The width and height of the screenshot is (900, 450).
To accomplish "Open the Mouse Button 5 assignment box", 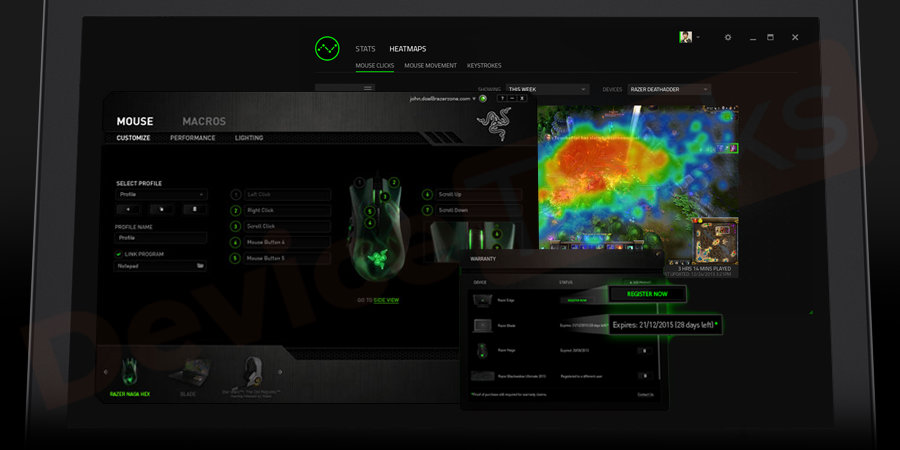I will pos(288,259).
